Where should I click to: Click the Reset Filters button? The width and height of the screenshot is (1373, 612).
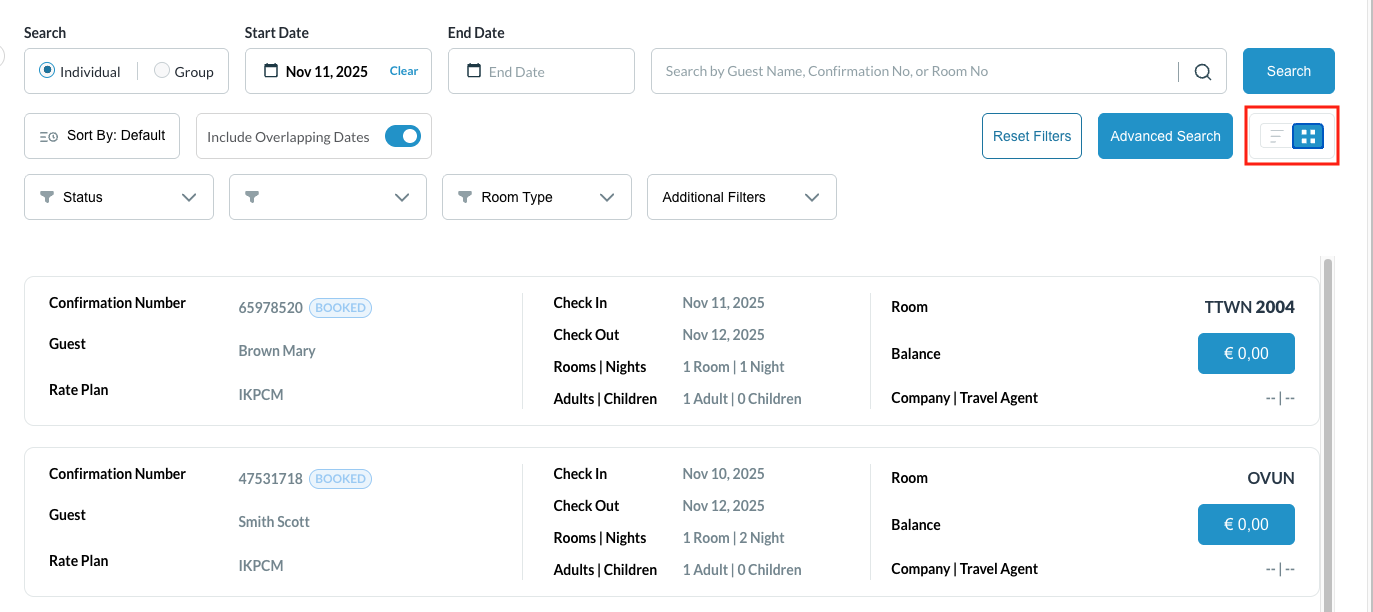(x=1032, y=136)
